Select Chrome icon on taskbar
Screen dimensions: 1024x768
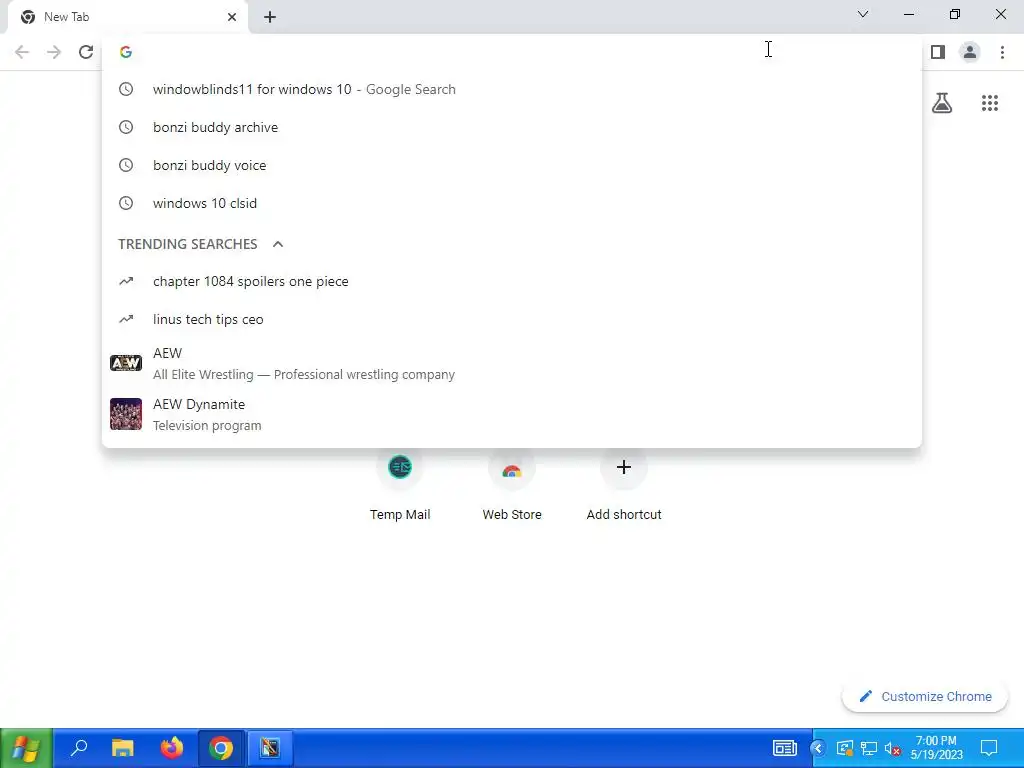[x=221, y=748]
